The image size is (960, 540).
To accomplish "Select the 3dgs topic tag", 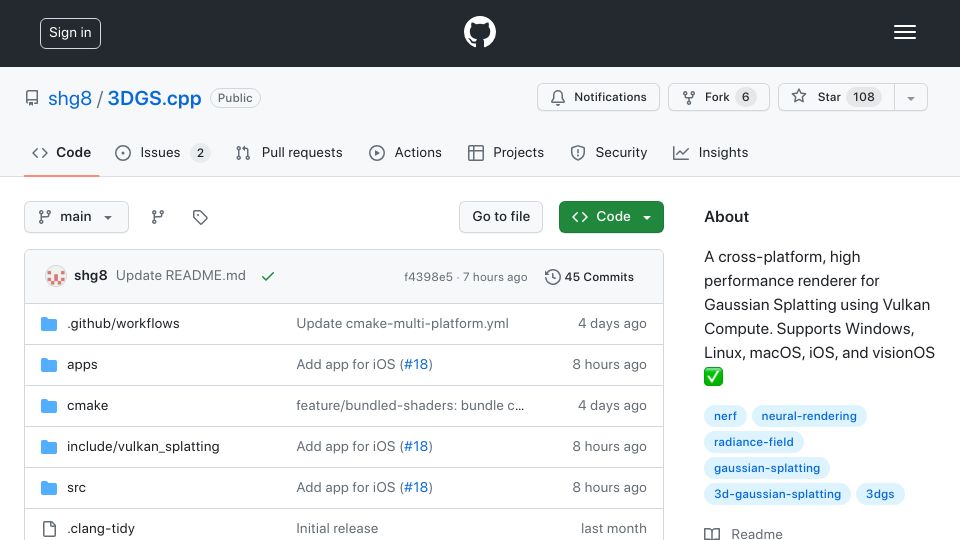I will point(880,494).
